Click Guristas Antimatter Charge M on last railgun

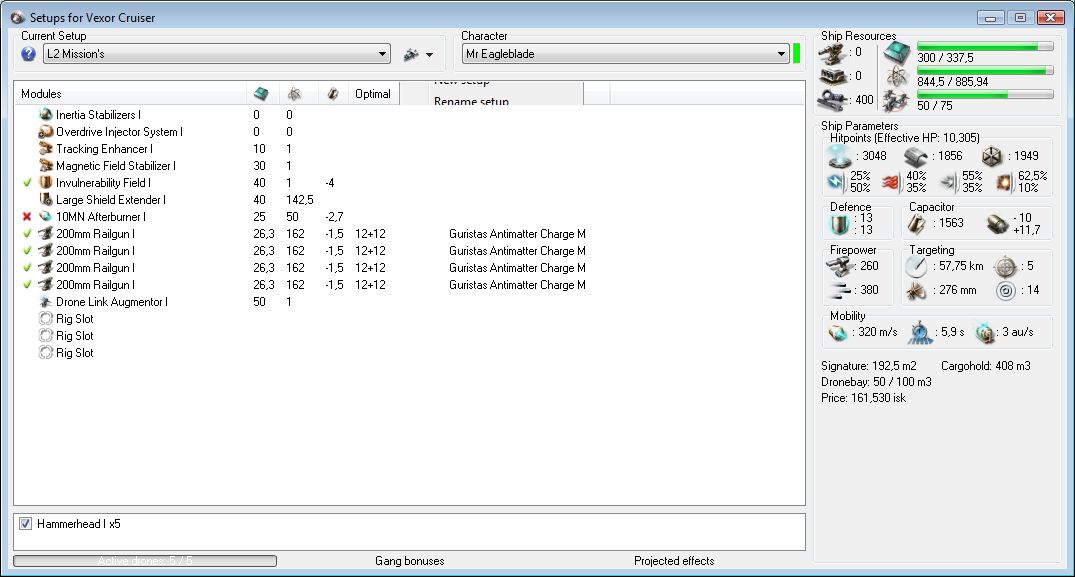click(x=517, y=284)
